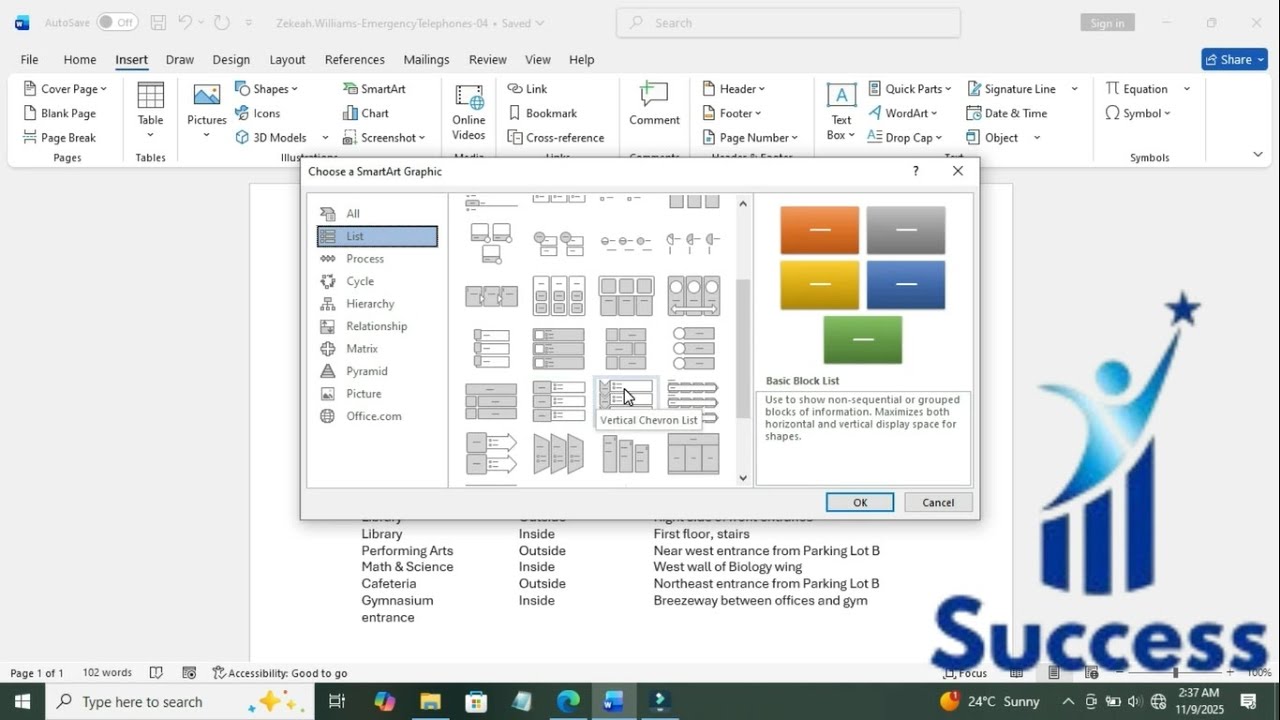Viewport: 1280px width, 720px height.
Task: Click the SmartArt ribbon button
Action: click(x=374, y=89)
